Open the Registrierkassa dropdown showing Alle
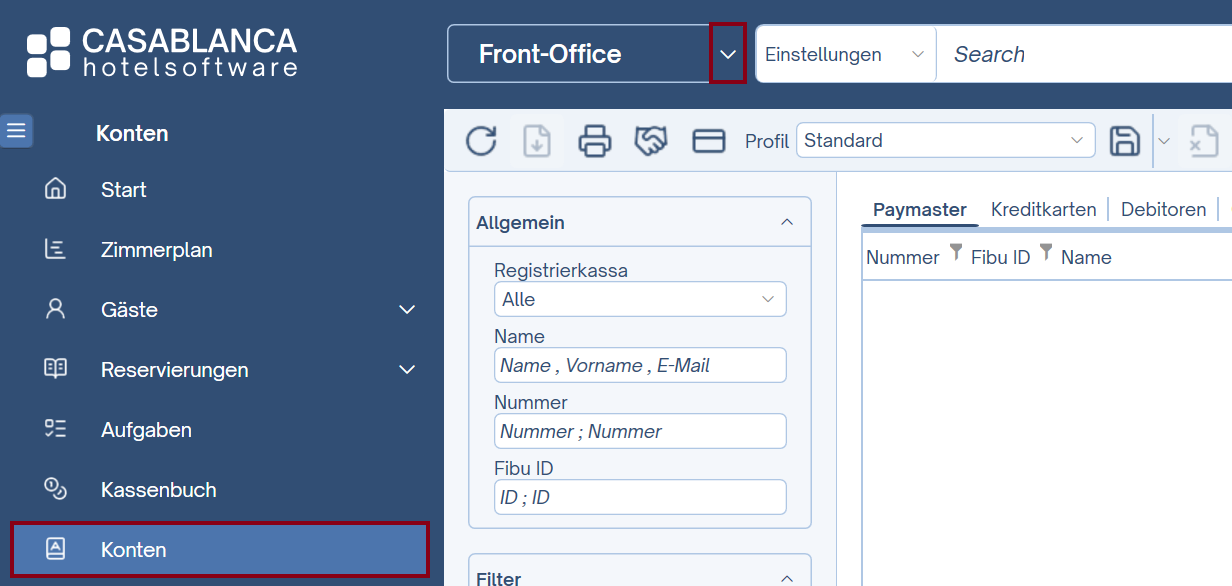The image size is (1232, 586). tap(640, 298)
